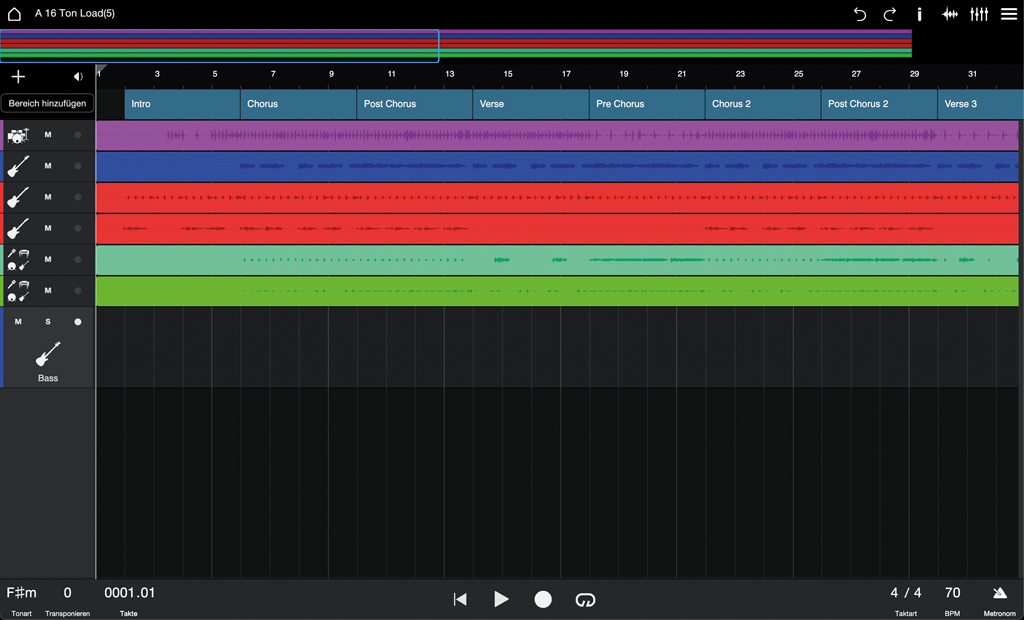Redo the last action
1024x620 pixels.
pyautogui.click(x=889, y=14)
